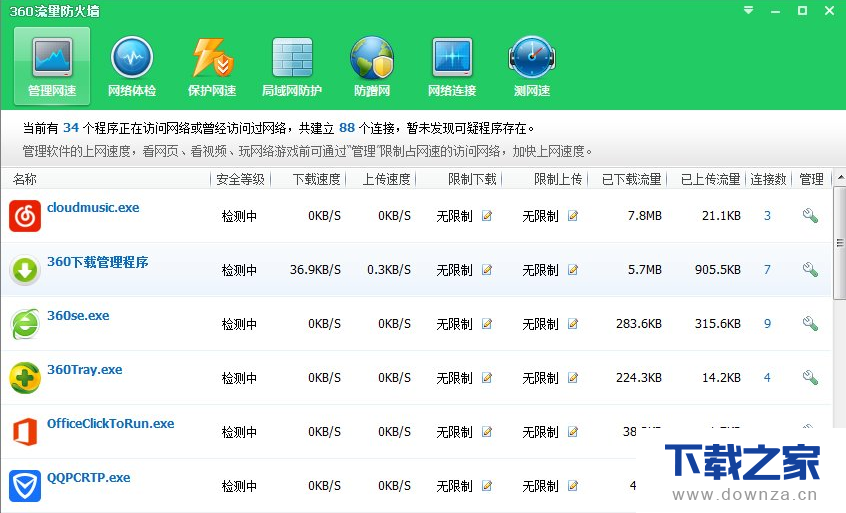846x513 pixels.
Task: Select the 283.6KB downloaded traffic cell
Action: 639,324
